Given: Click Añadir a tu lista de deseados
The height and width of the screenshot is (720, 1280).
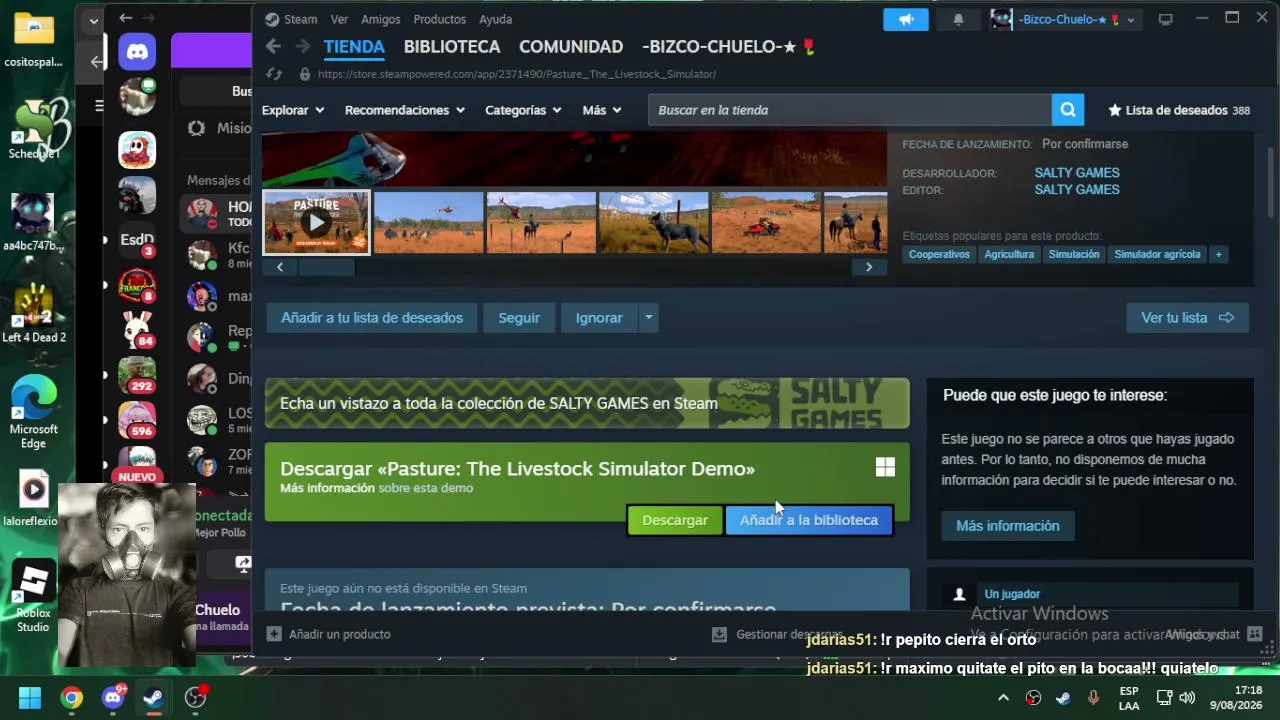Looking at the screenshot, I should (372, 318).
